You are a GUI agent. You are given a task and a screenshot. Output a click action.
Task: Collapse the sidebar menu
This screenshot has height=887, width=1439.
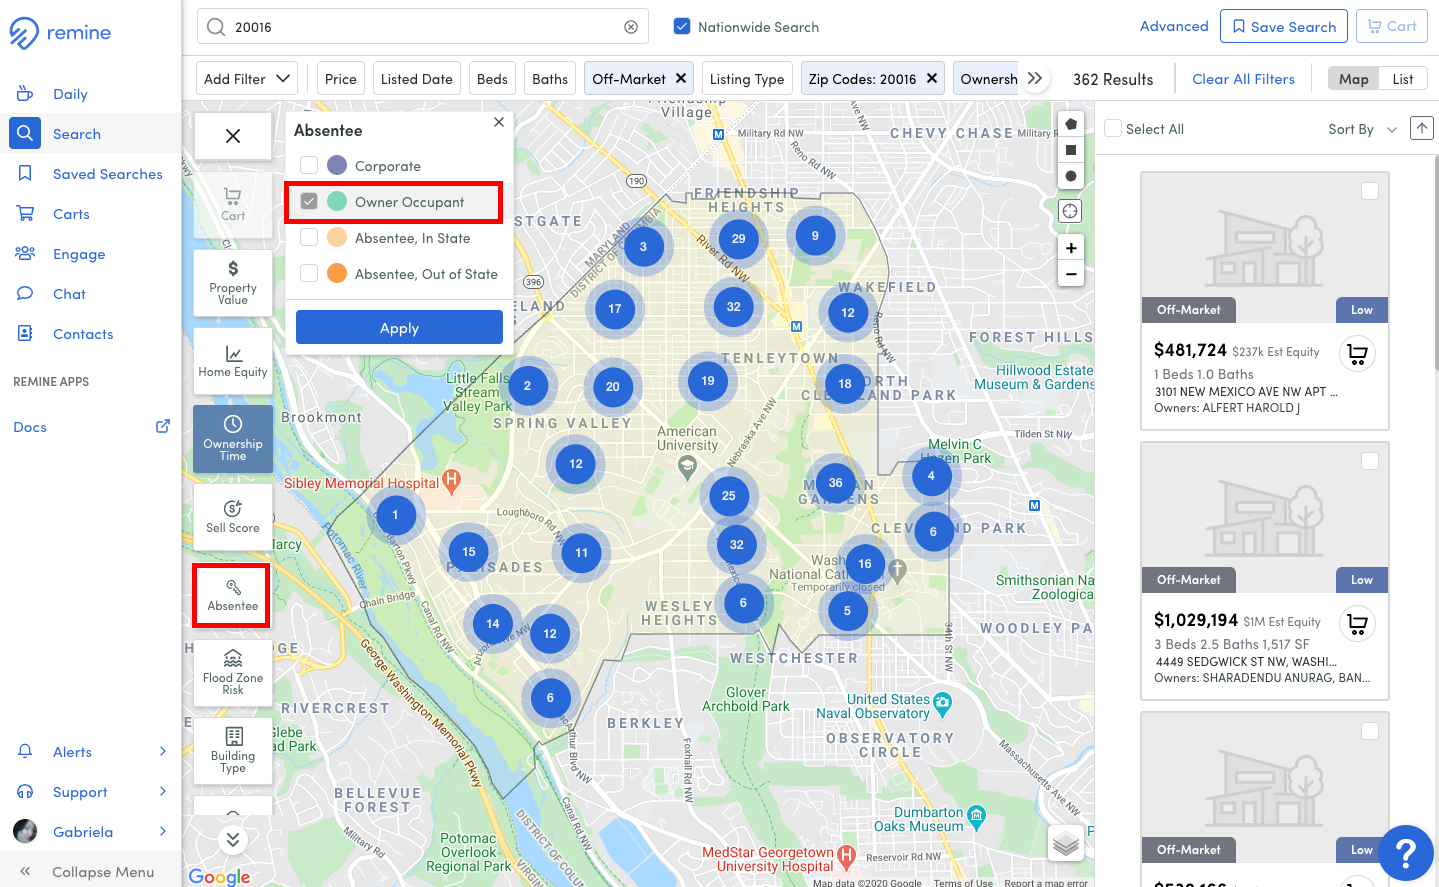click(x=90, y=872)
